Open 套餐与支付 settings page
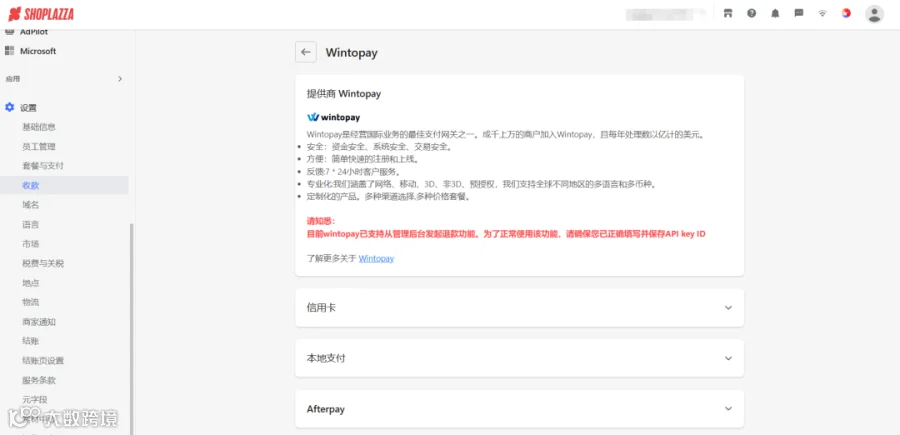 [x=42, y=166]
